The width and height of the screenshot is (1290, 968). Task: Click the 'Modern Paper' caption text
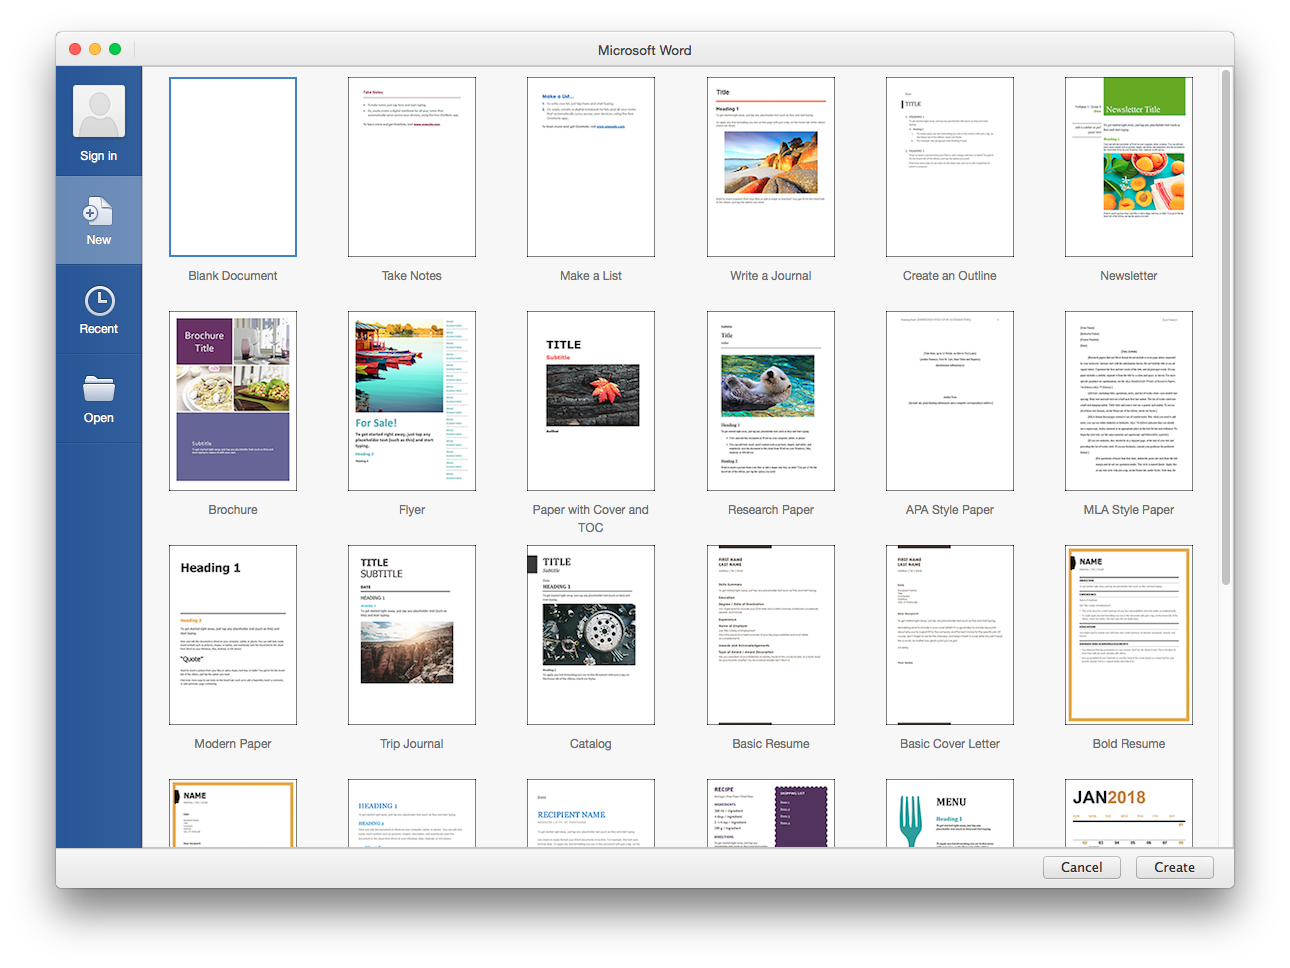[x=233, y=744]
